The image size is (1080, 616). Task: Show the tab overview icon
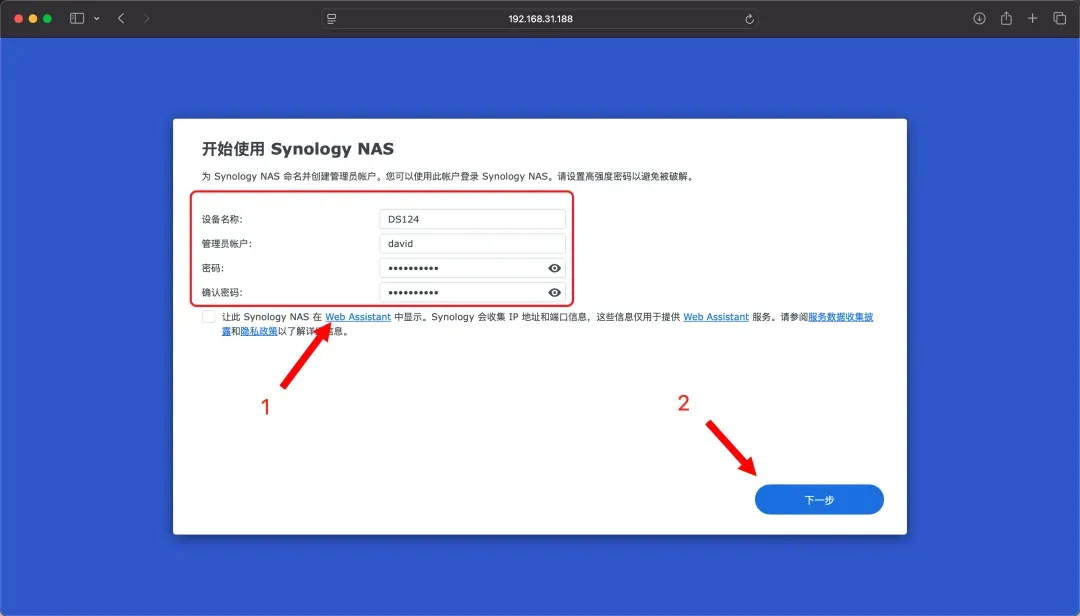pos(1059,19)
